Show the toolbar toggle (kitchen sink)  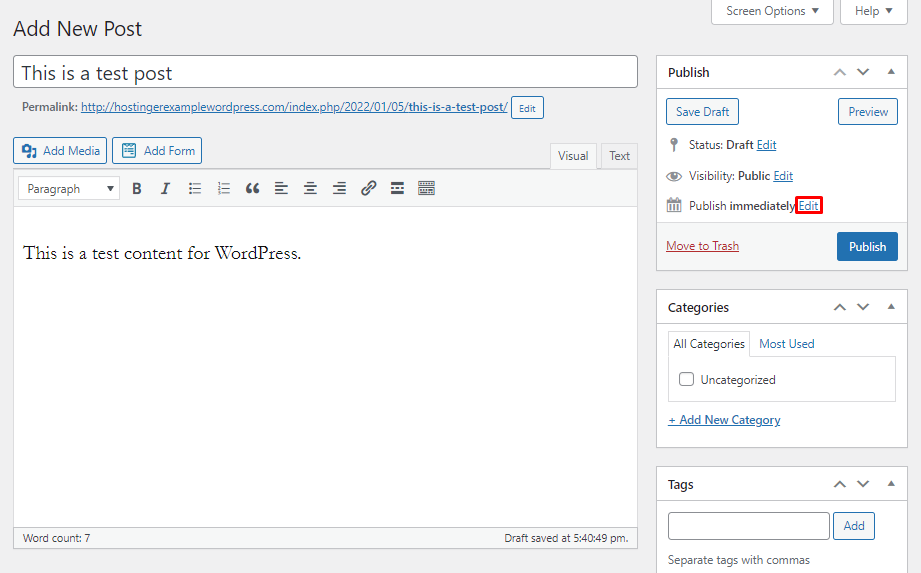tap(426, 188)
